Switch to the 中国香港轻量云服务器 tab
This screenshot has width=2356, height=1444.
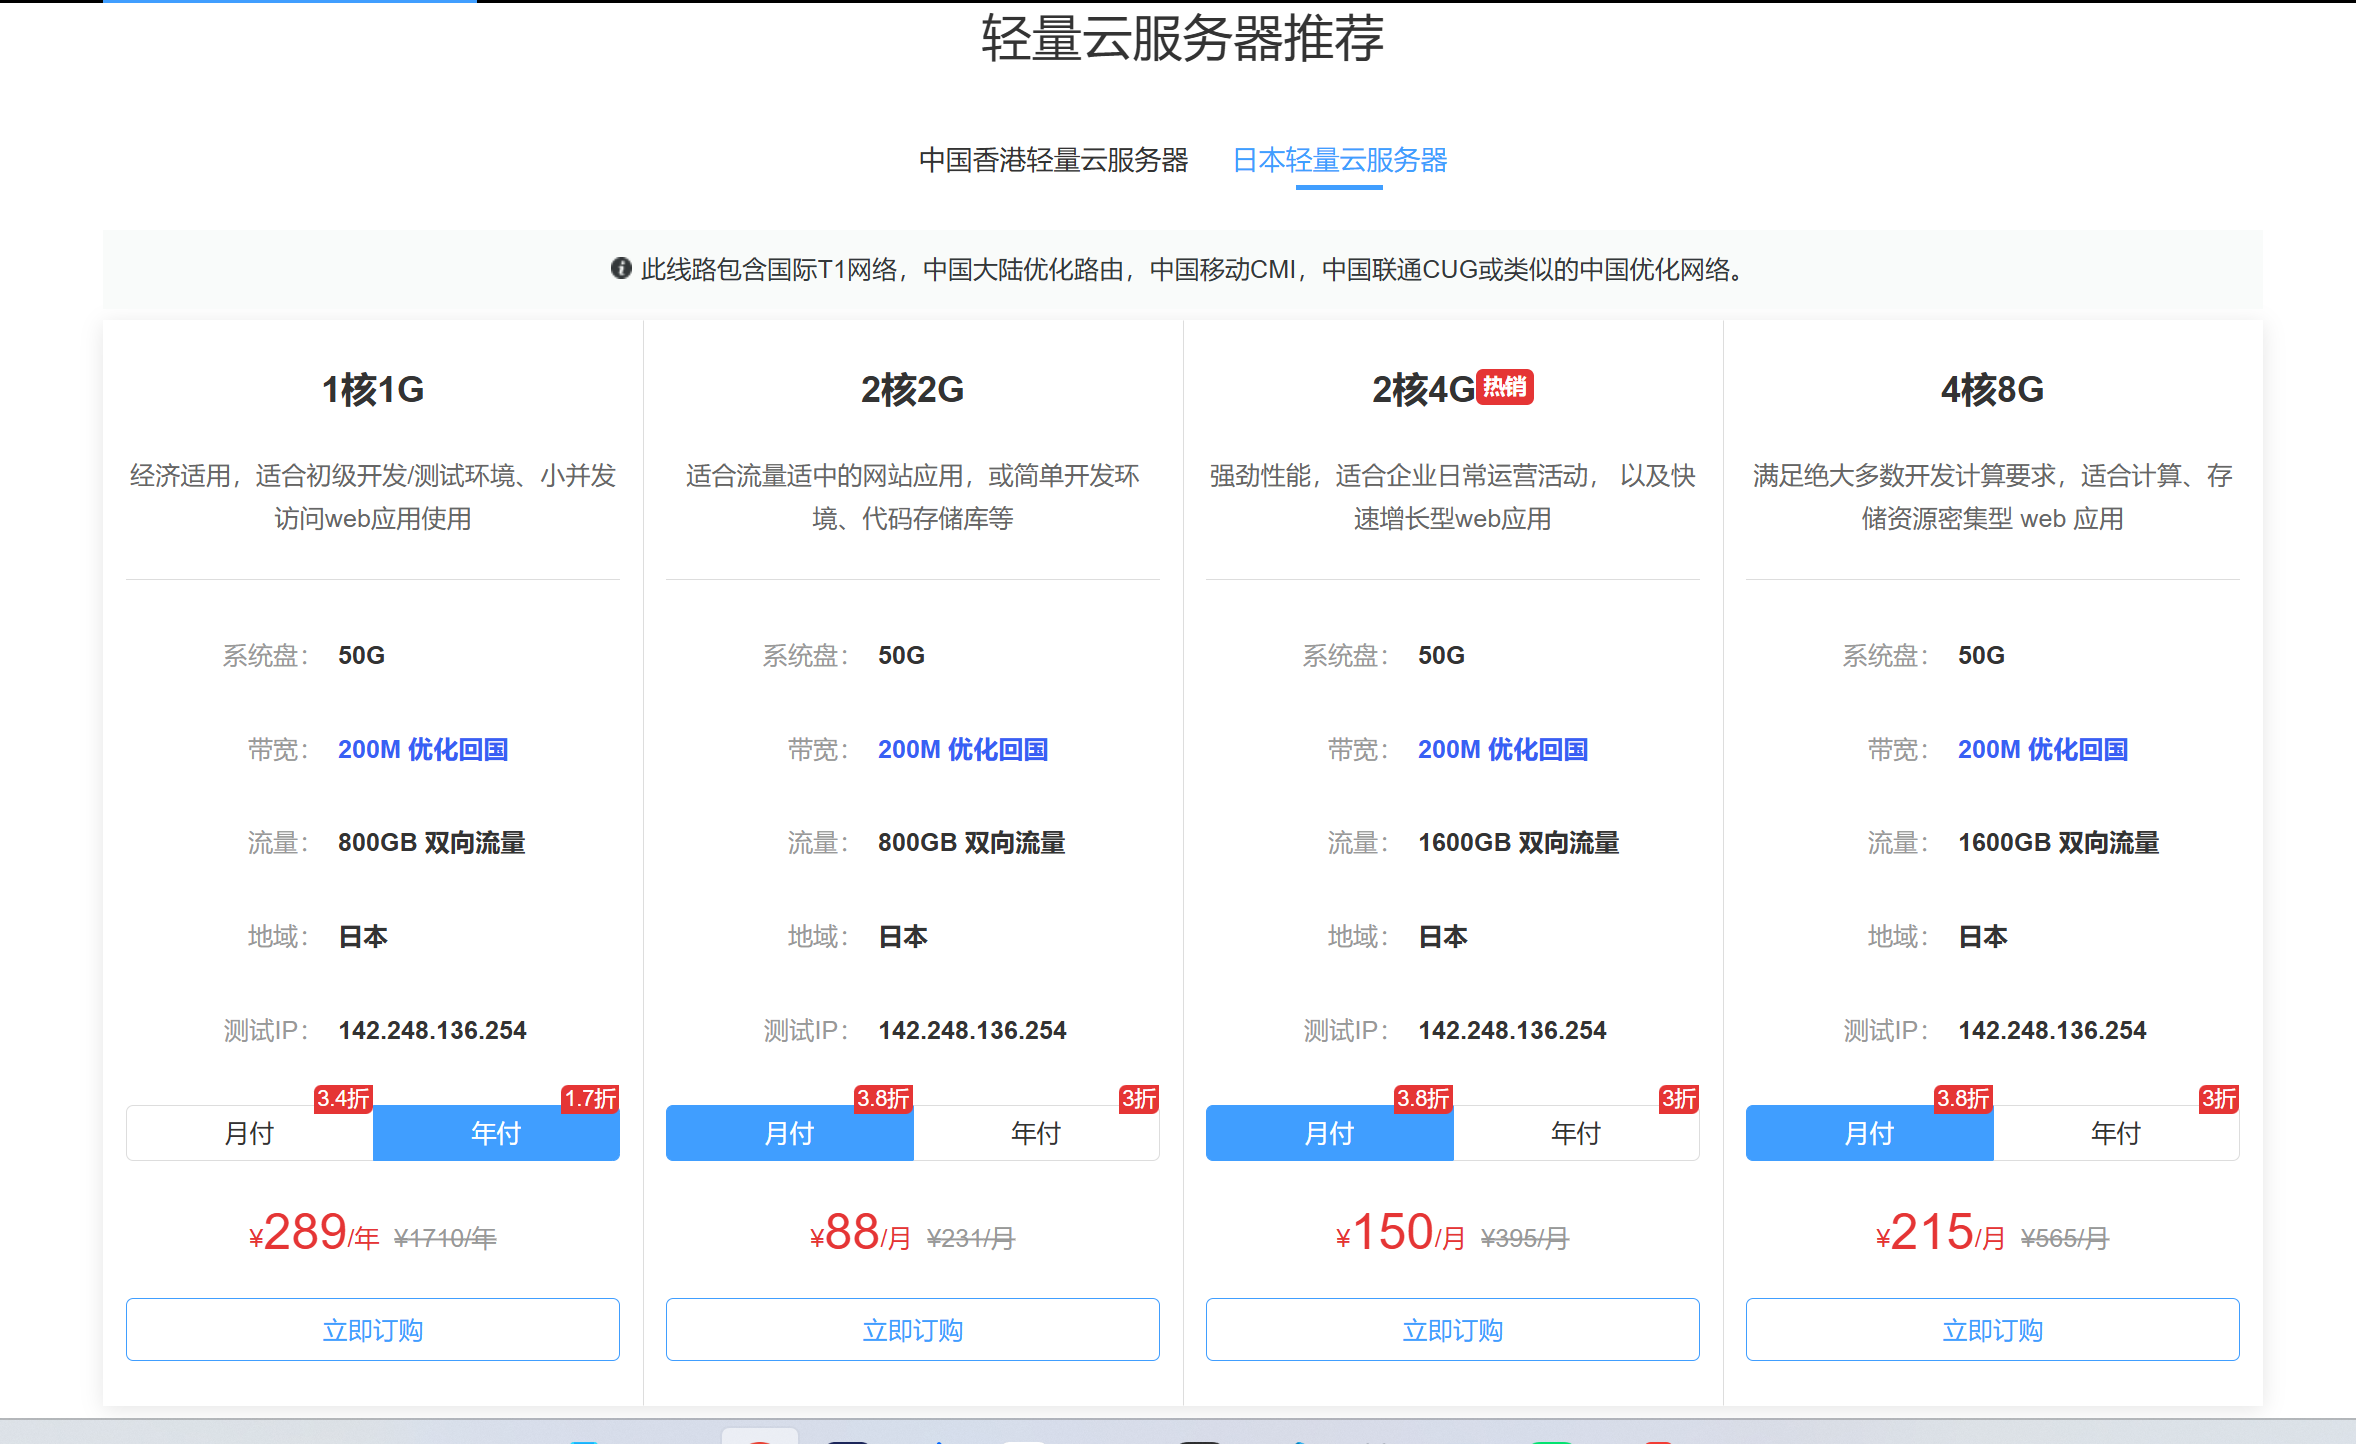tap(1053, 160)
